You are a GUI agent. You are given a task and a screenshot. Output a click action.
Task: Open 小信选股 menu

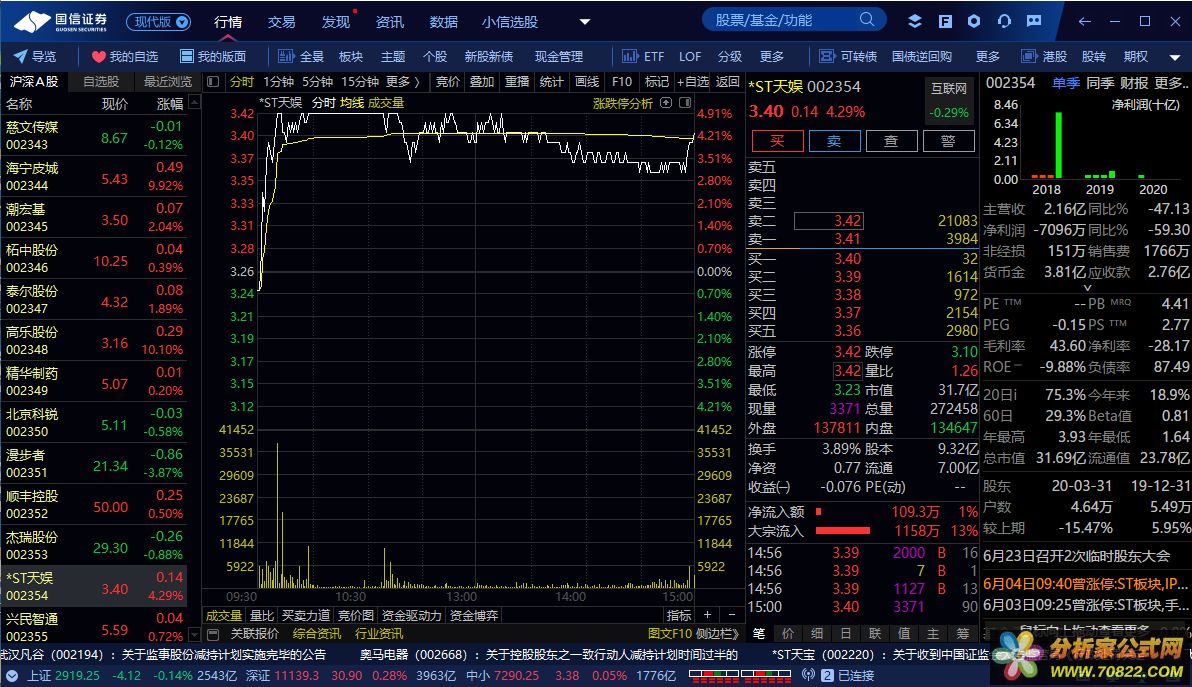coord(510,22)
